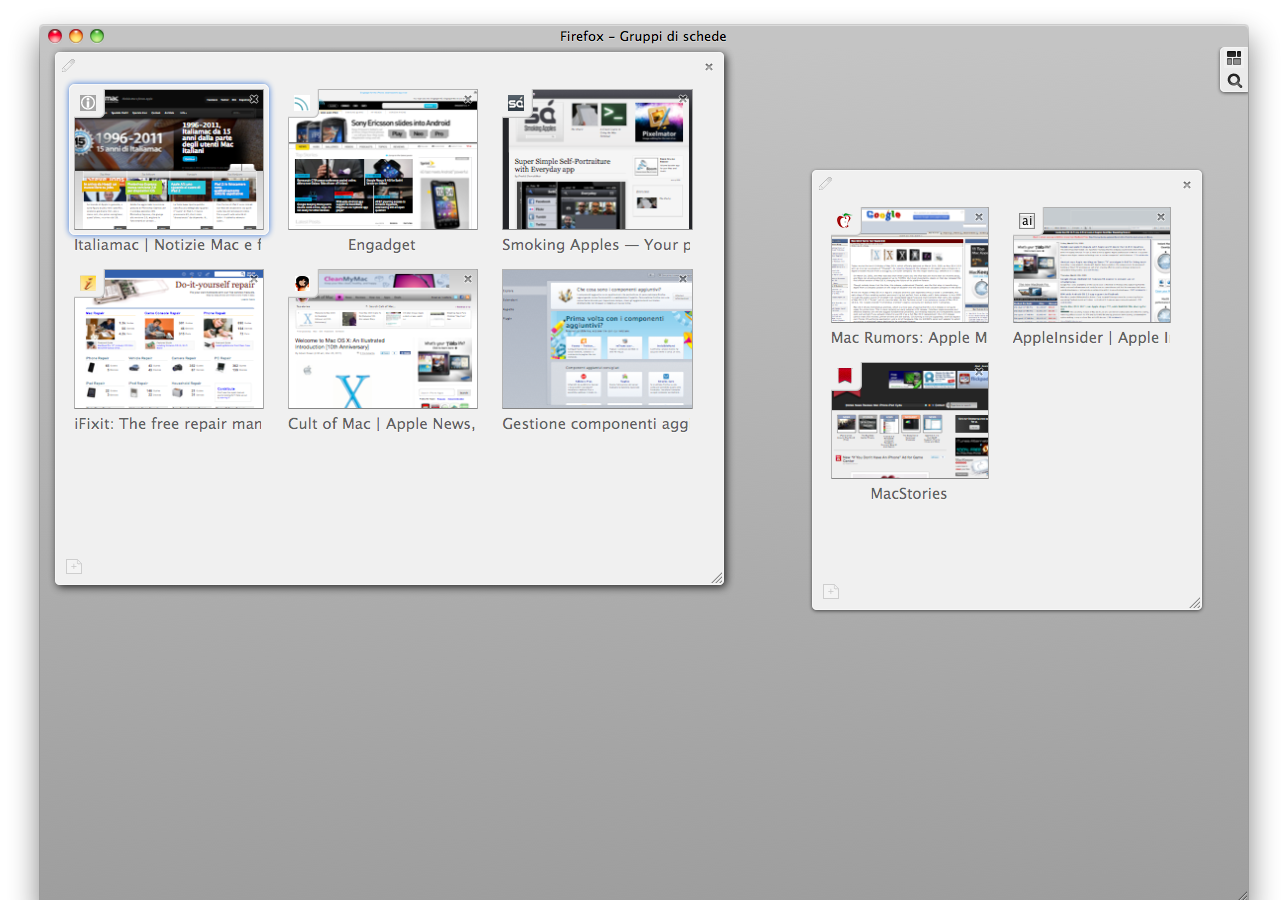Open the Mac Rumors tab thumbnail
1288x900 pixels.
click(x=910, y=265)
